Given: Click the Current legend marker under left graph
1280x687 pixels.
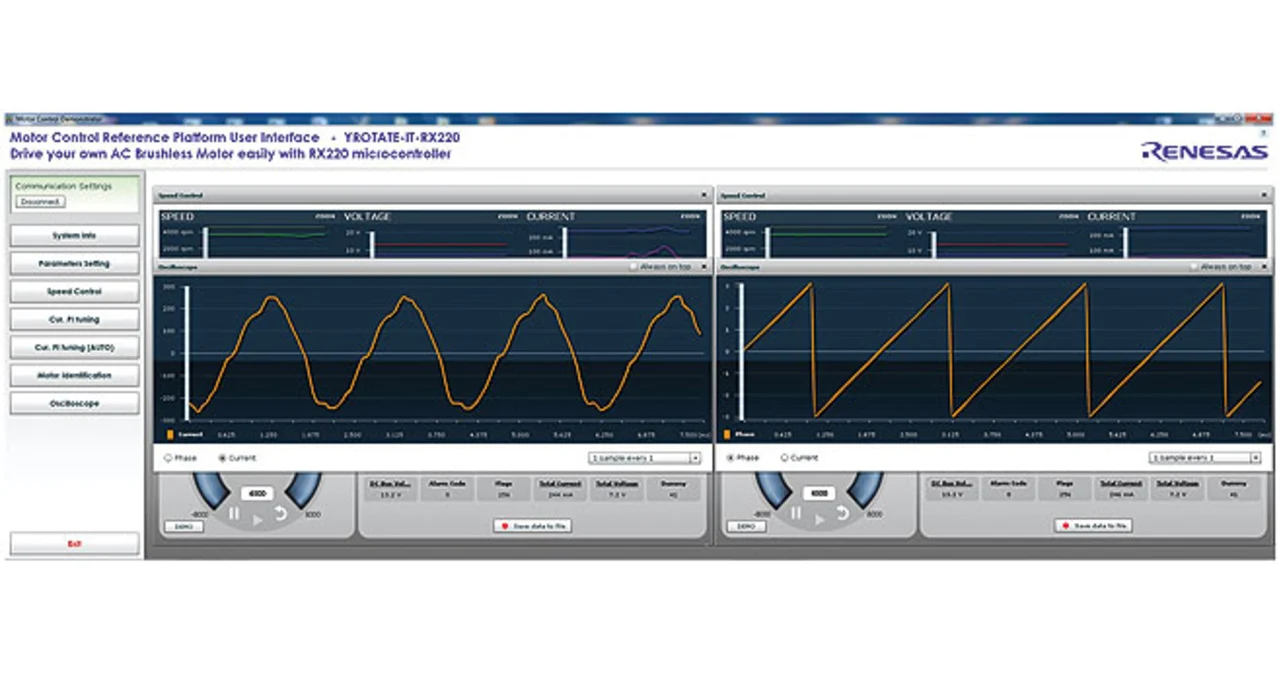Looking at the screenshot, I should coord(170,435).
